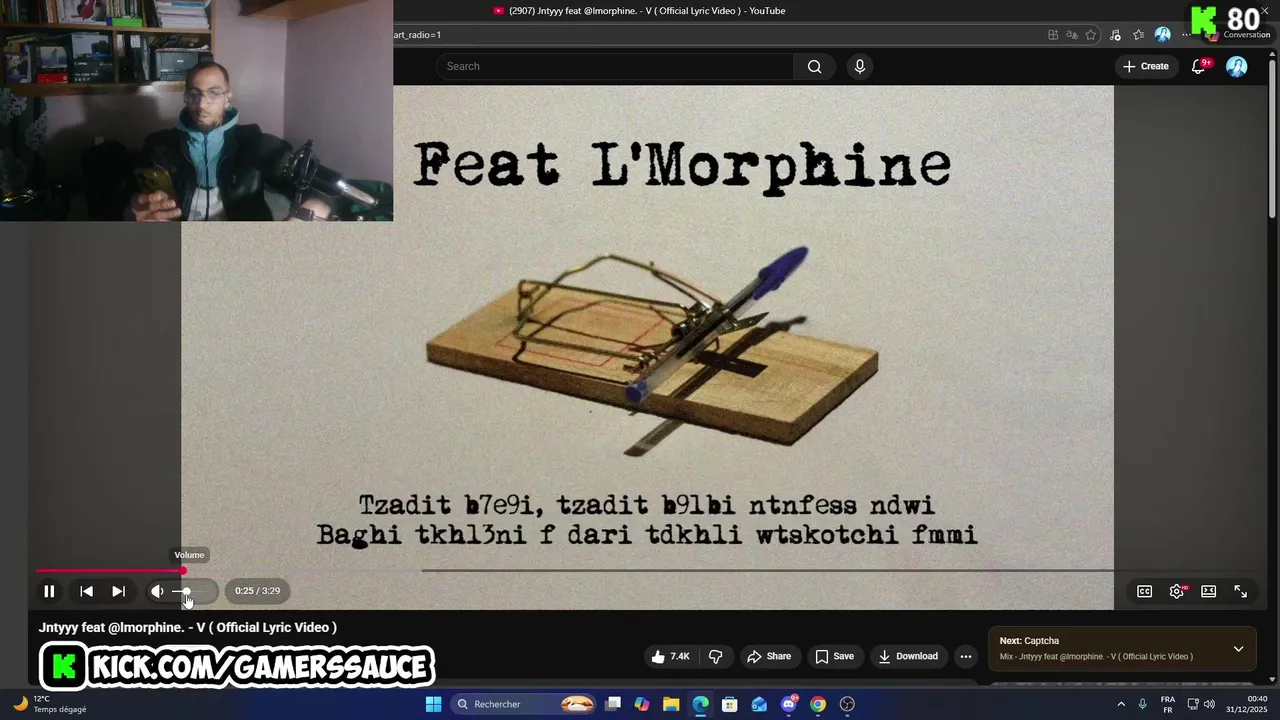
Task: Click the 0:25 / 3:29 time display
Action: click(x=257, y=591)
